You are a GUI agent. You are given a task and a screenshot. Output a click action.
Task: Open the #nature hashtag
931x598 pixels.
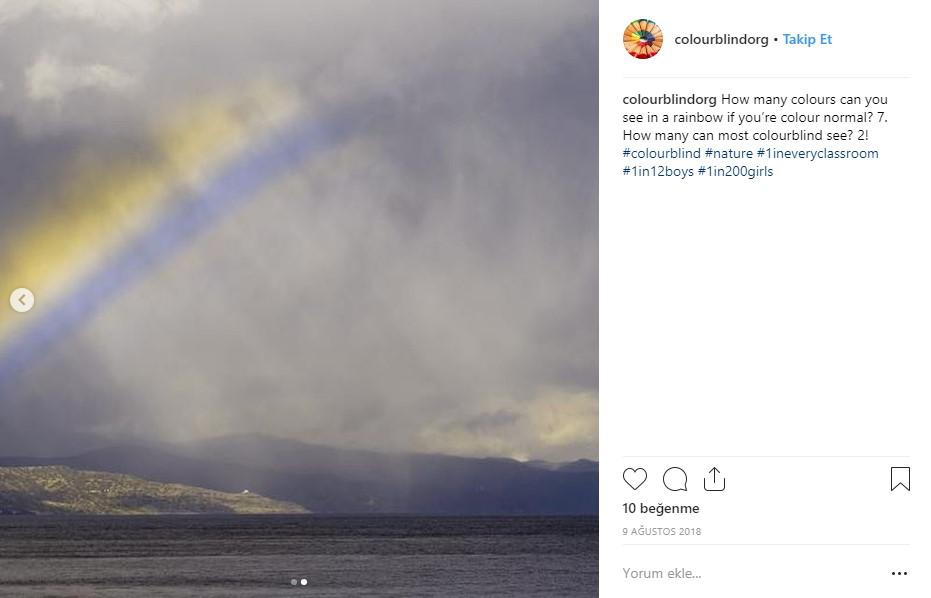729,153
